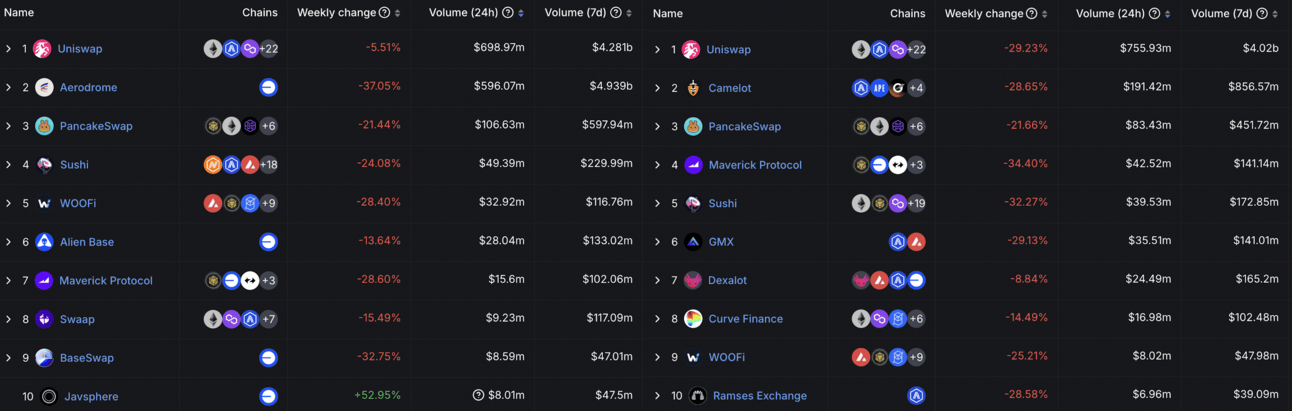Viewport: 1292px width, 411px height.
Task: Open the BaseSwap link
Action: coord(86,358)
